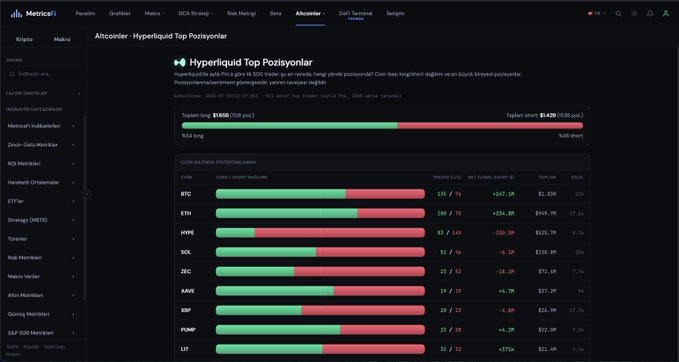
Task: Open the Makro dropdown in top navigation
Action: [x=154, y=13]
